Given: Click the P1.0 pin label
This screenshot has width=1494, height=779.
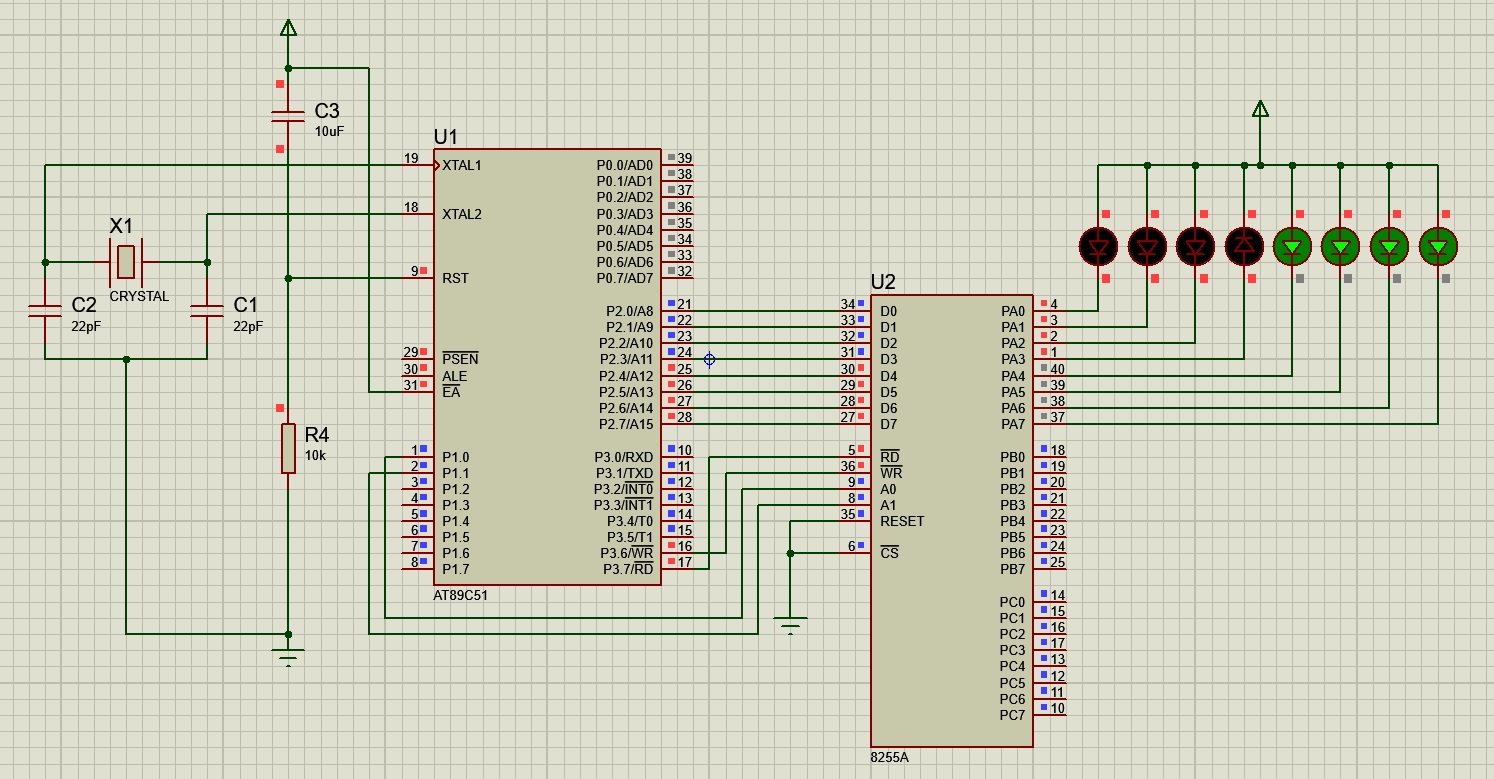Looking at the screenshot, I should click(455, 457).
